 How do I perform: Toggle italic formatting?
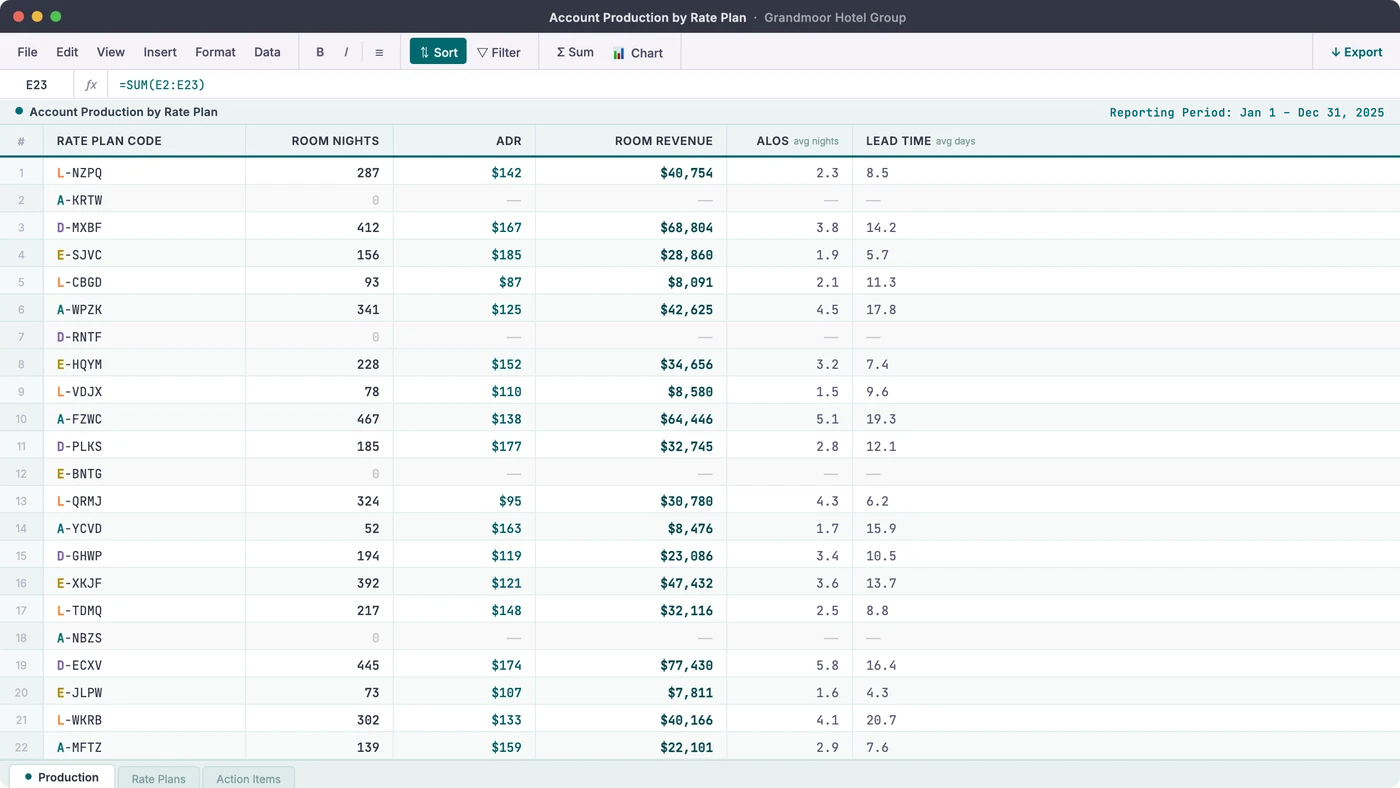(346, 52)
